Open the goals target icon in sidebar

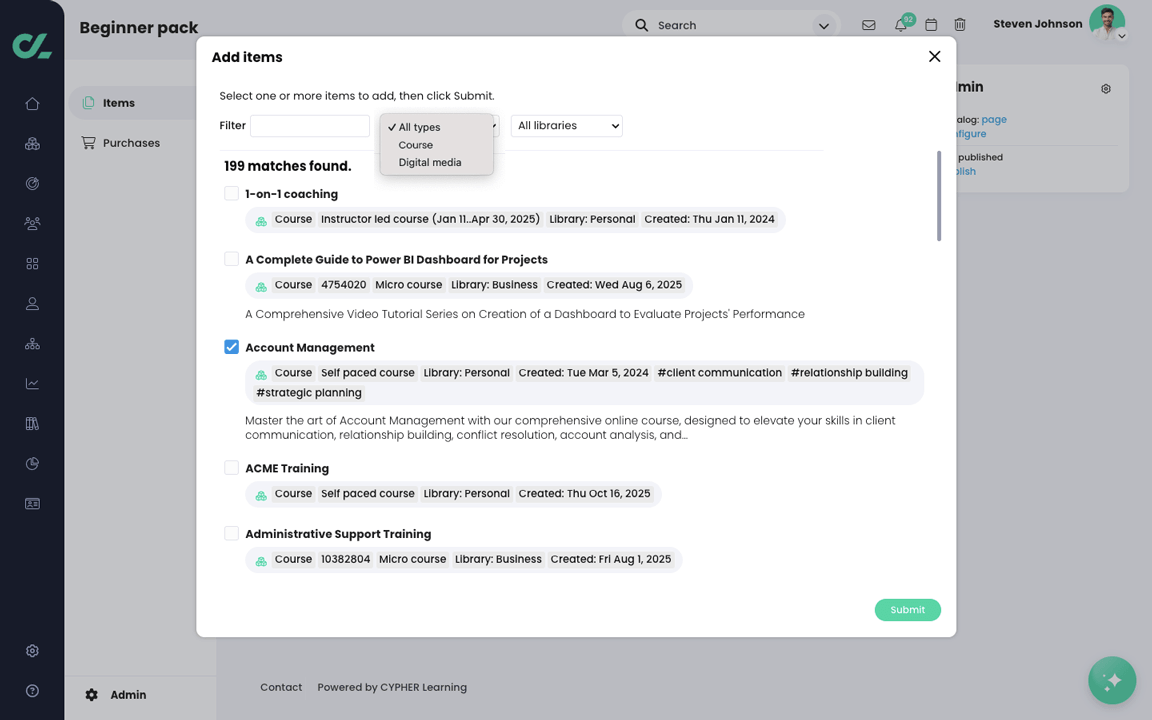click(32, 184)
